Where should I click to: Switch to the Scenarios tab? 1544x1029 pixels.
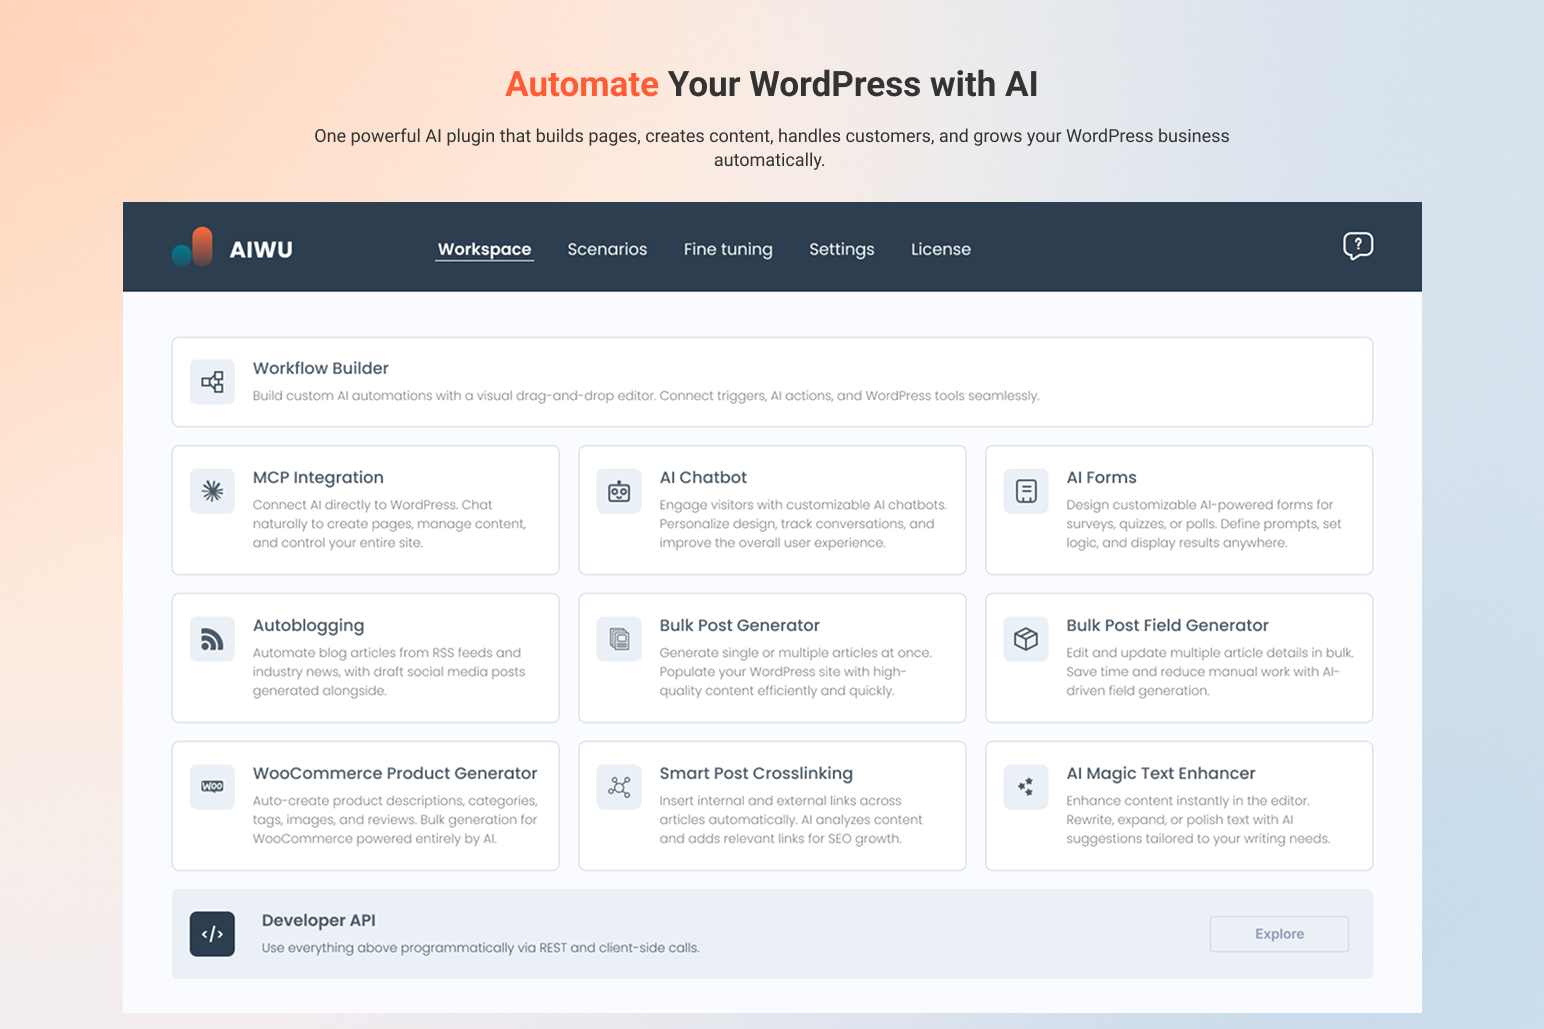click(607, 249)
